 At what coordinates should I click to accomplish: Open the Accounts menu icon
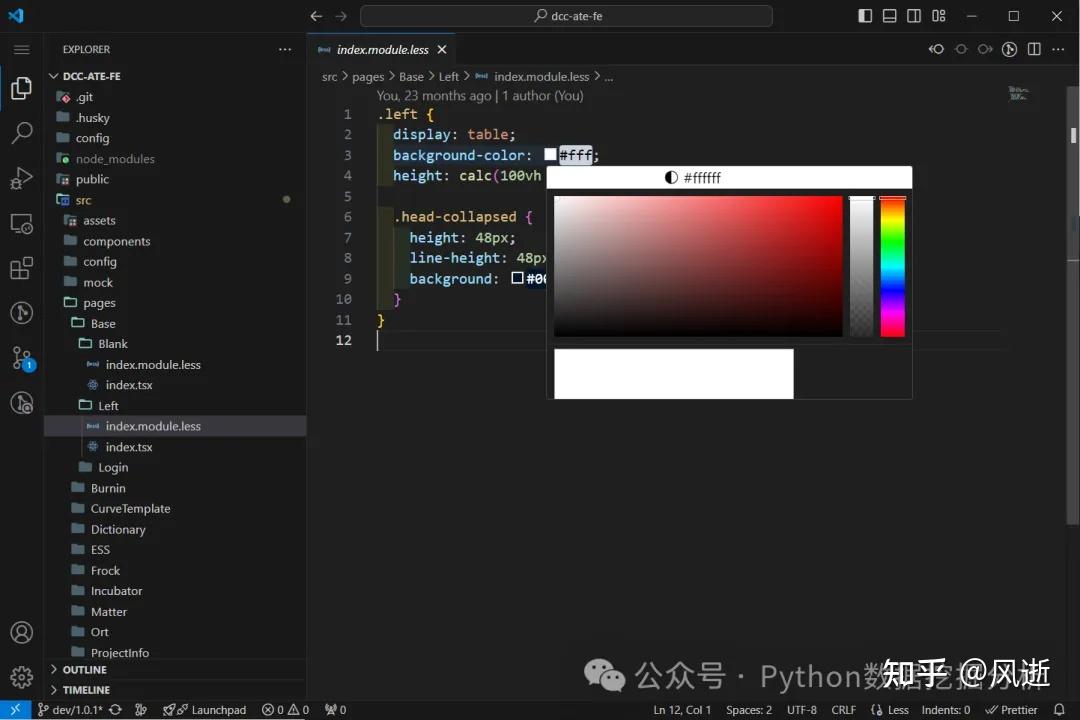pyautogui.click(x=21, y=632)
